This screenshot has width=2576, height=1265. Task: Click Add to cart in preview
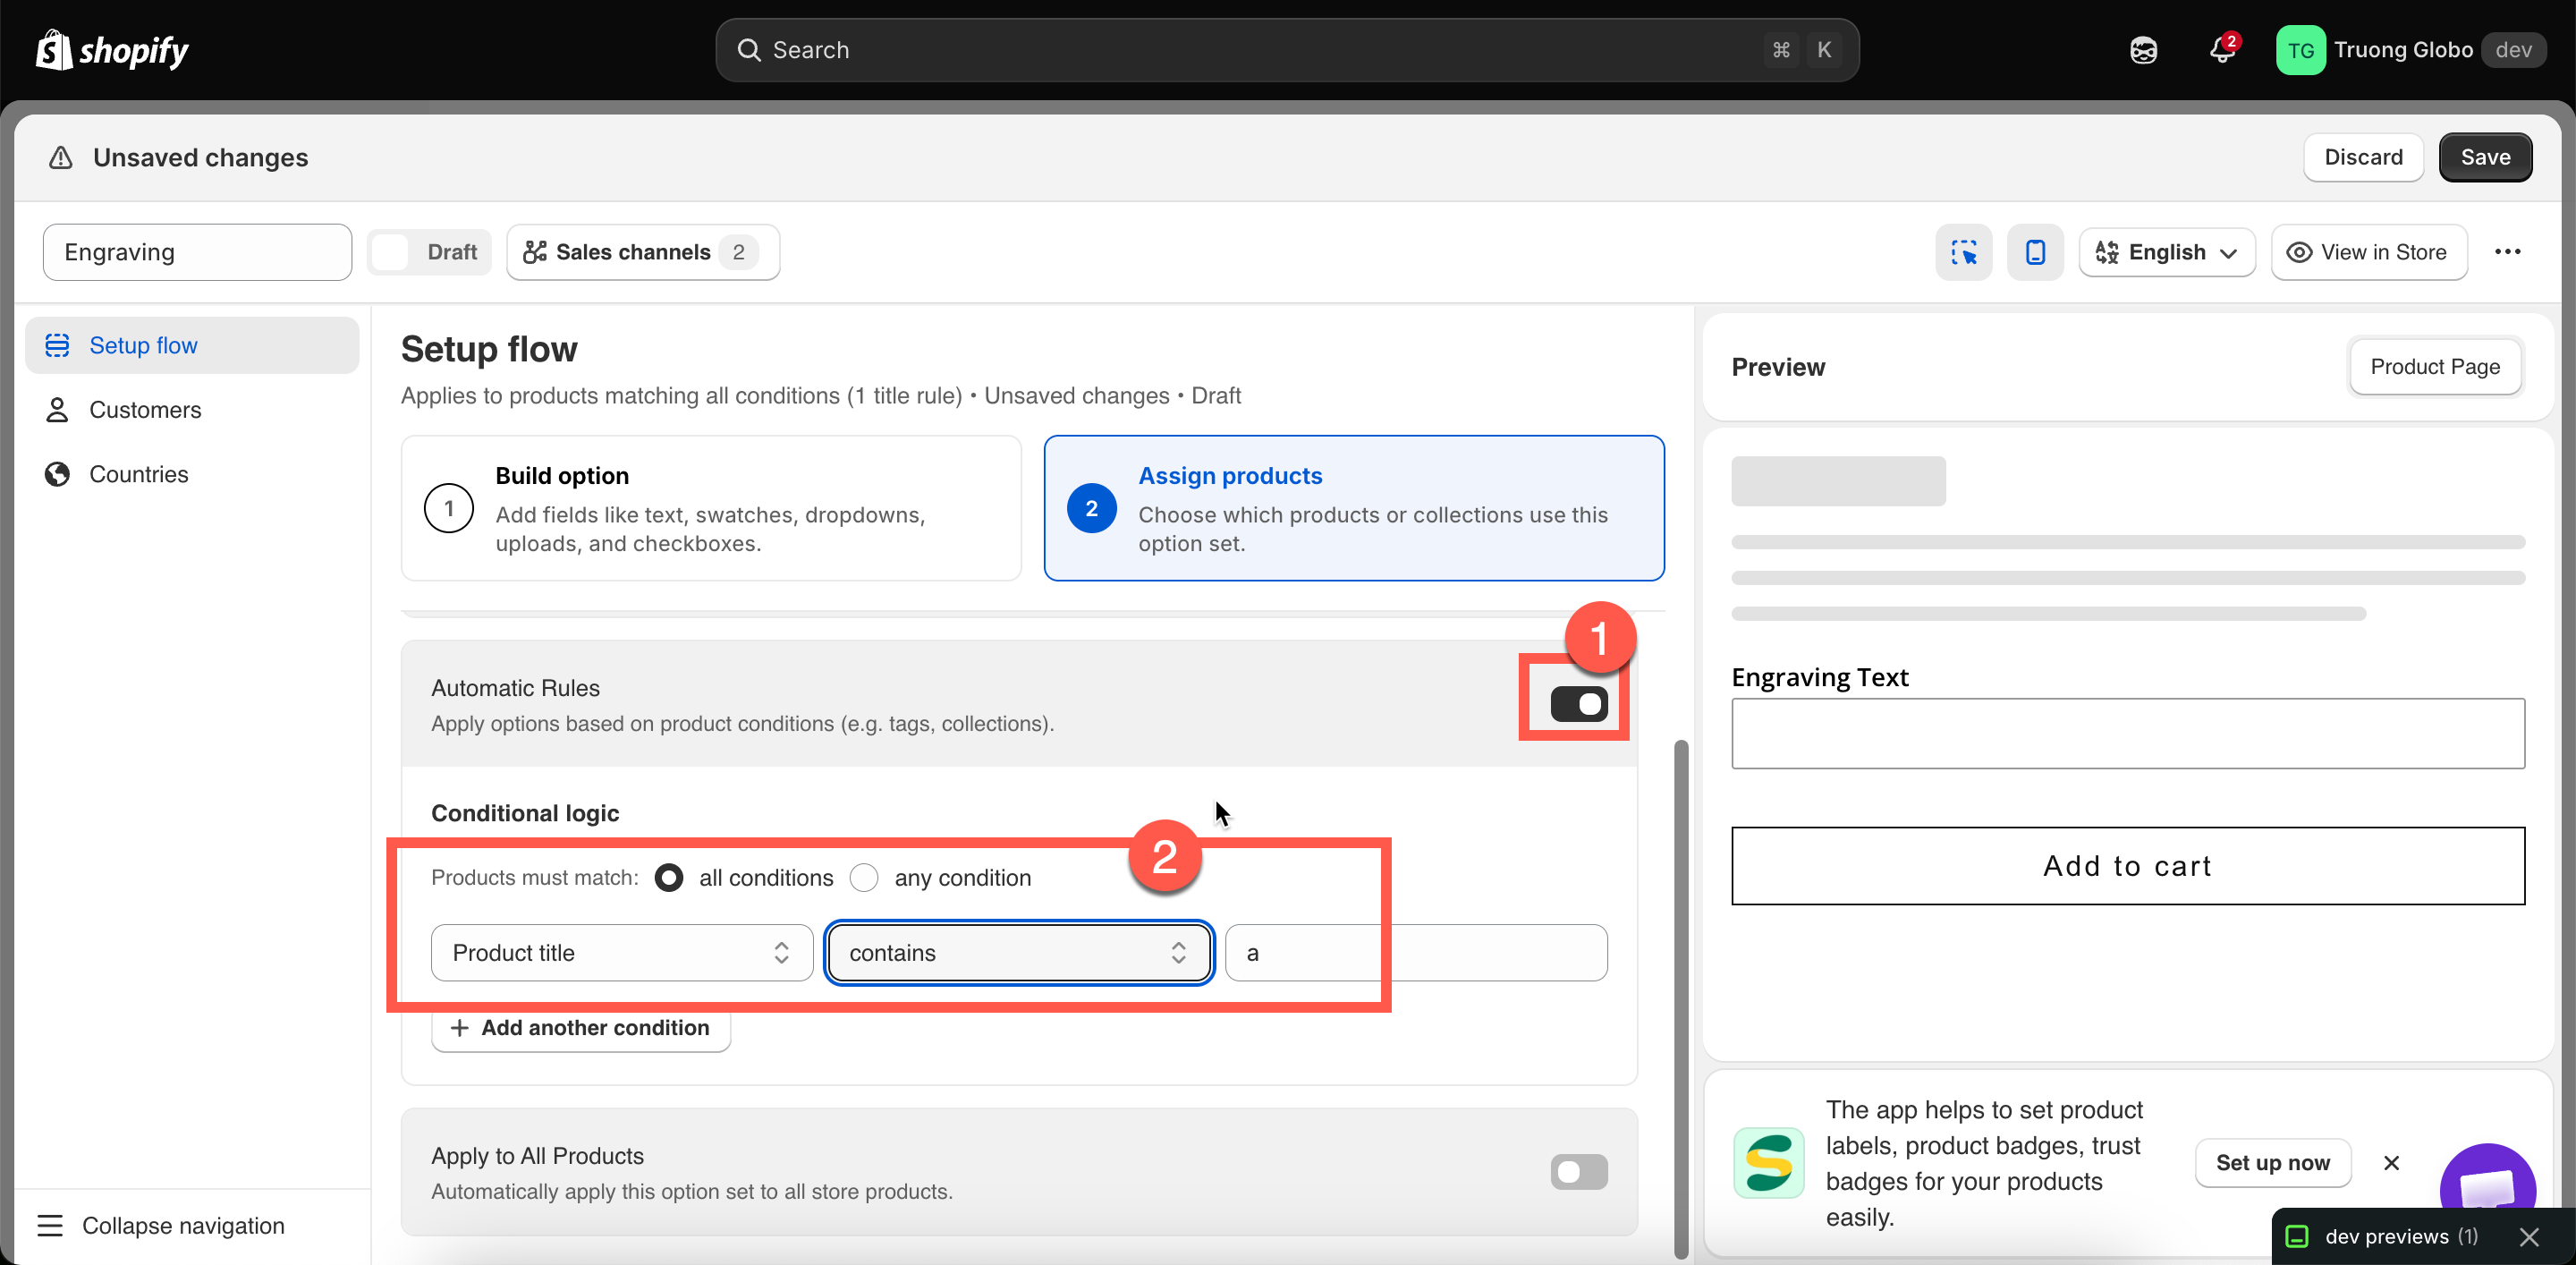(x=2128, y=866)
